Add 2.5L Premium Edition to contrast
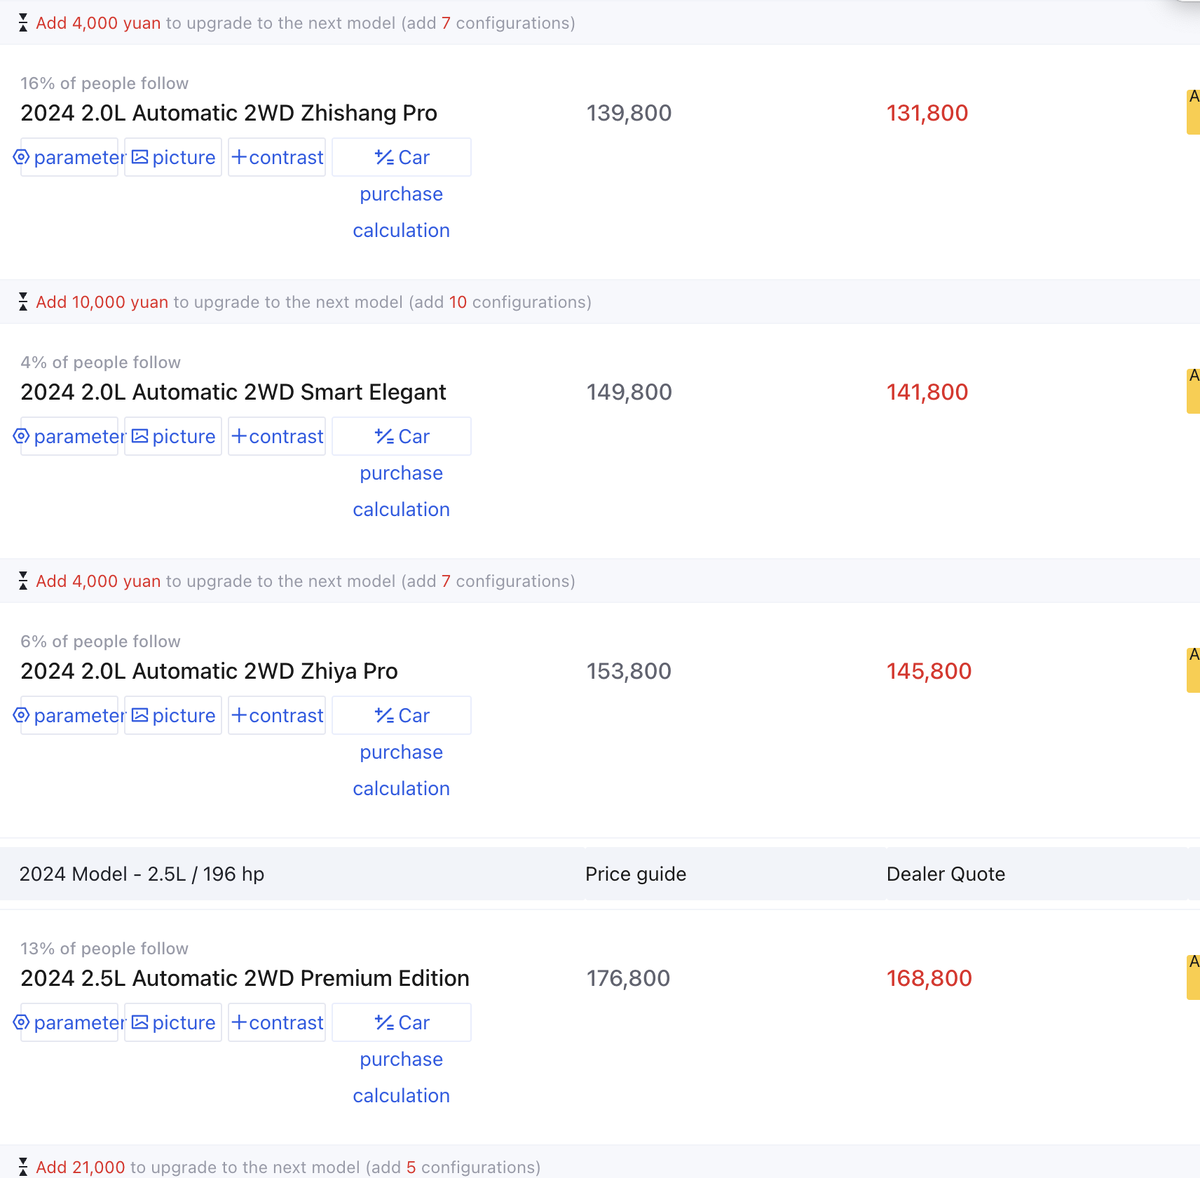The height and width of the screenshot is (1178, 1200). pos(277,1023)
